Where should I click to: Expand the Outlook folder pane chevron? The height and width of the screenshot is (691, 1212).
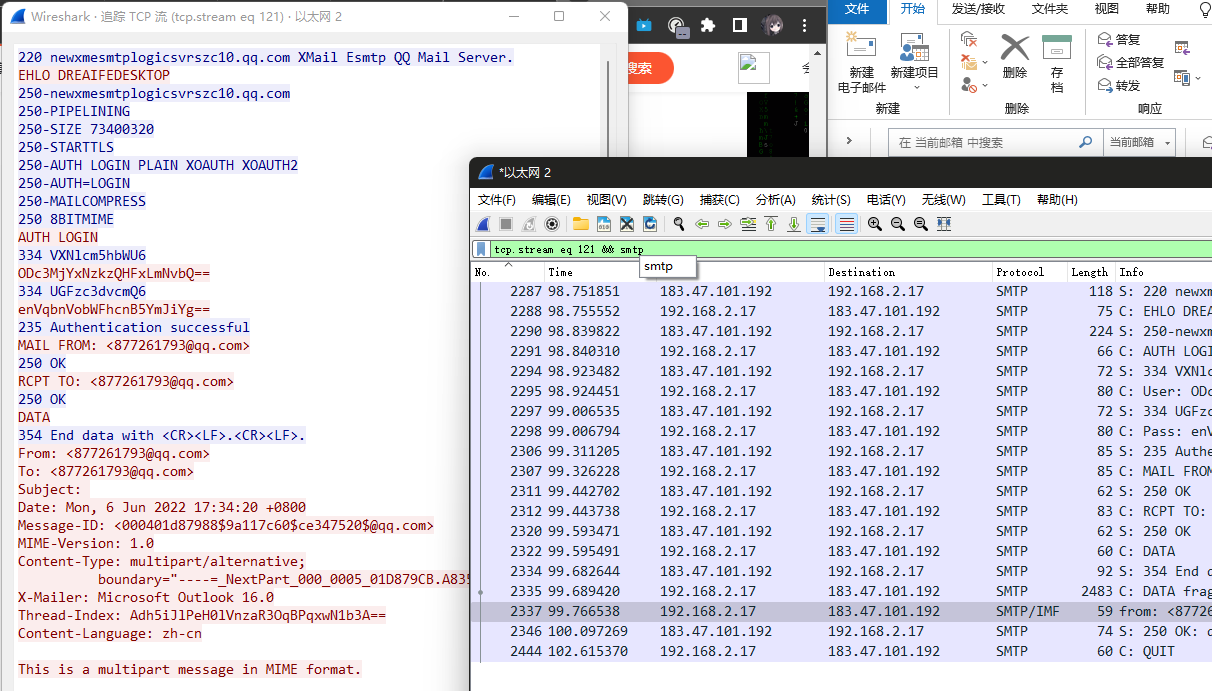850,141
